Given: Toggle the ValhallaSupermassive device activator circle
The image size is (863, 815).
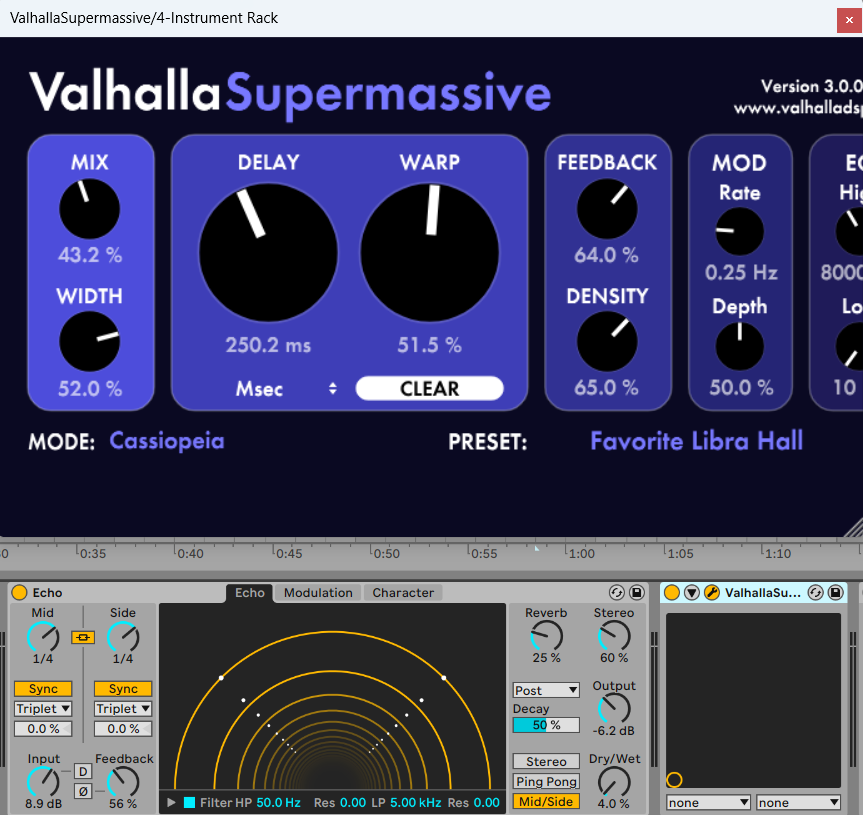Looking at the screenshot, I should (x=671, y=592).
